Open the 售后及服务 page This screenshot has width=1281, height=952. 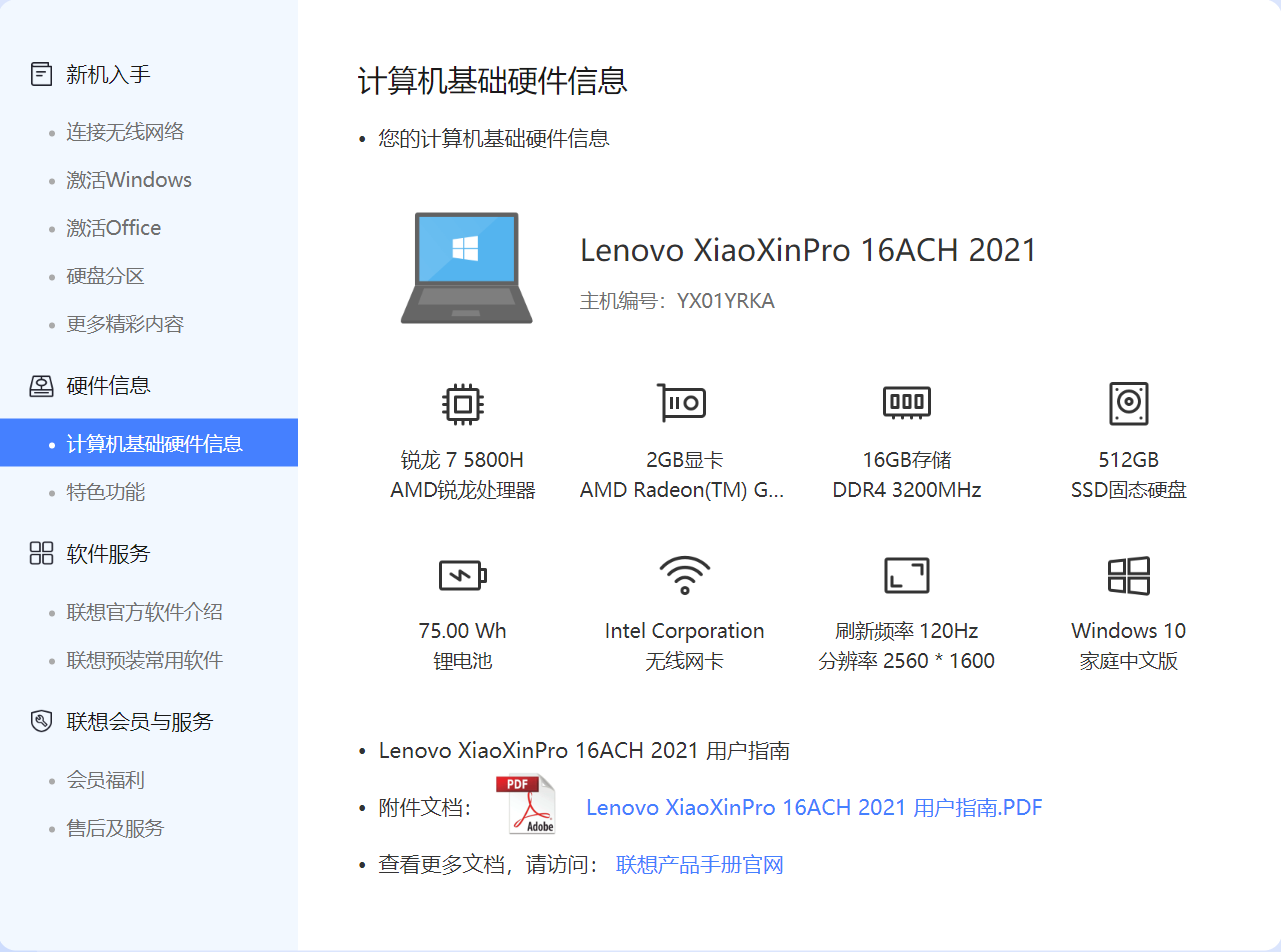tap(115, 828)
